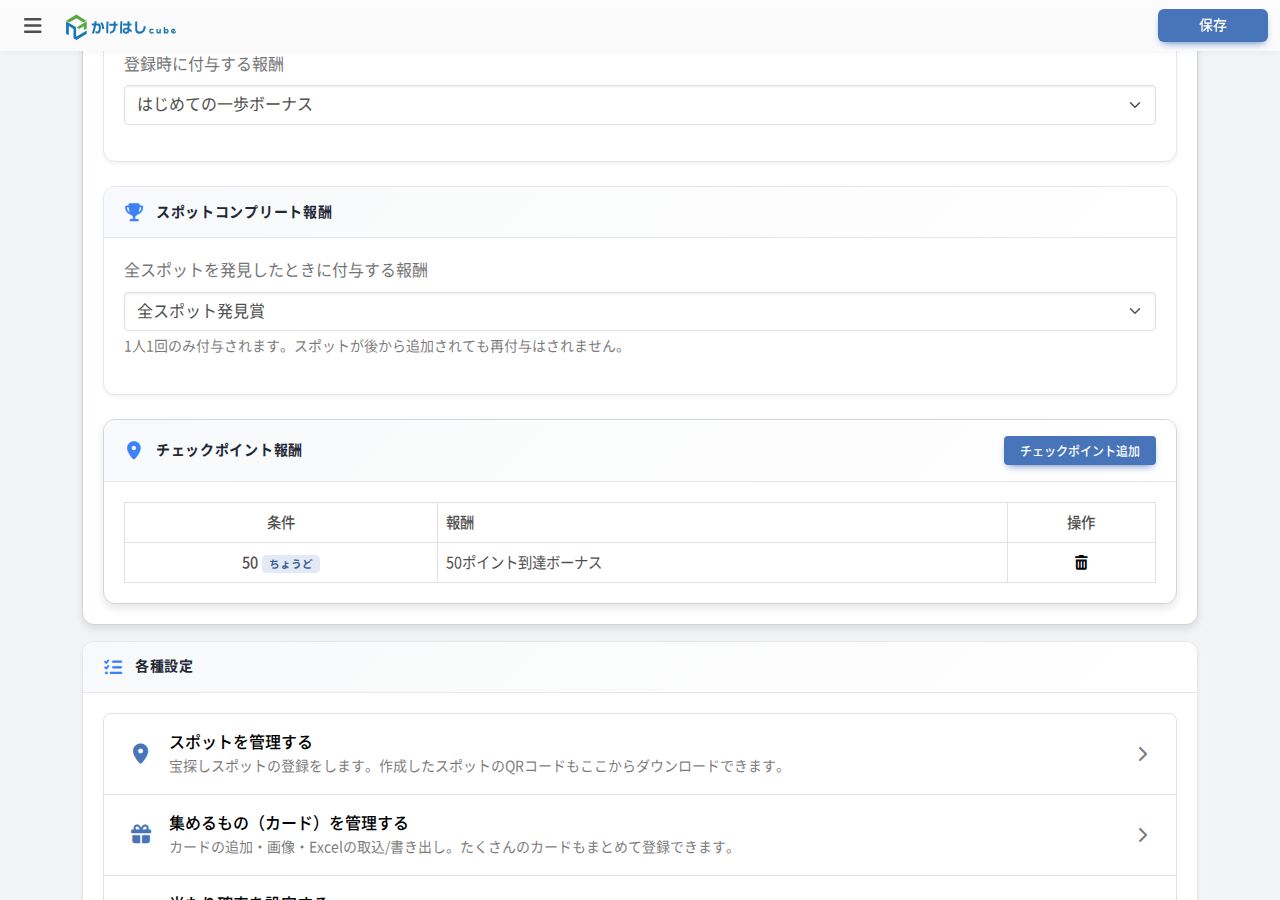Click 全スポットを発見したときに付与する報酬 label

[x=276, y=270]
